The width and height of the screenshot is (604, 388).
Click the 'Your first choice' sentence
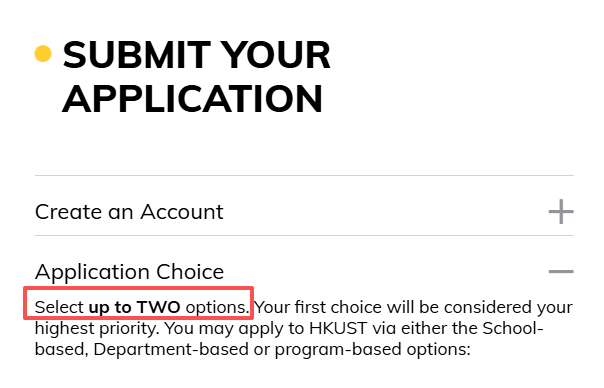(x=413, y=307)
